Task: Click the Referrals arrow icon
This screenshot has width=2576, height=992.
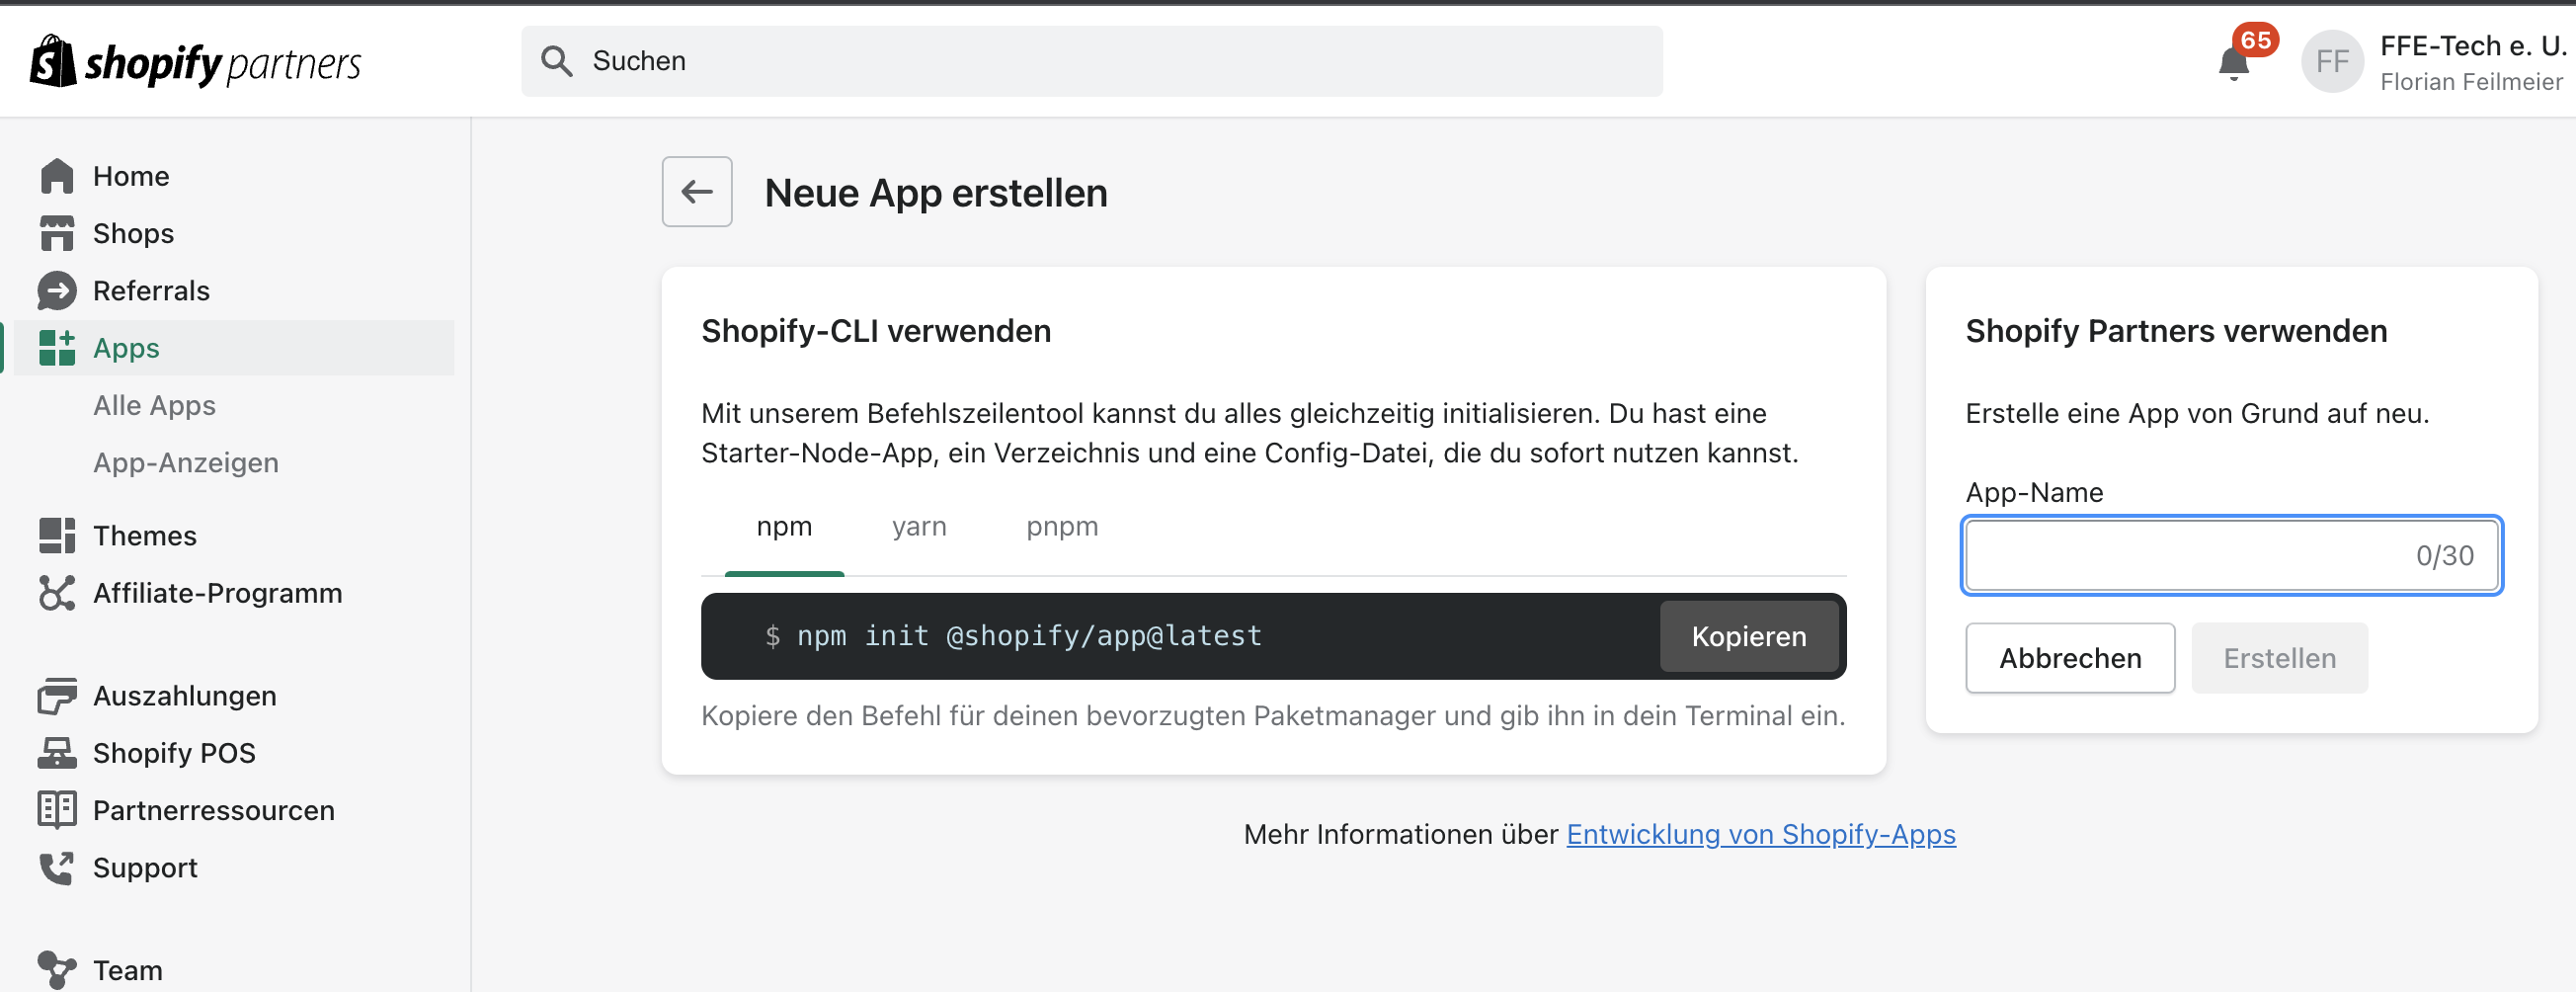Action: pyautogui.click(x=57, y=291)
